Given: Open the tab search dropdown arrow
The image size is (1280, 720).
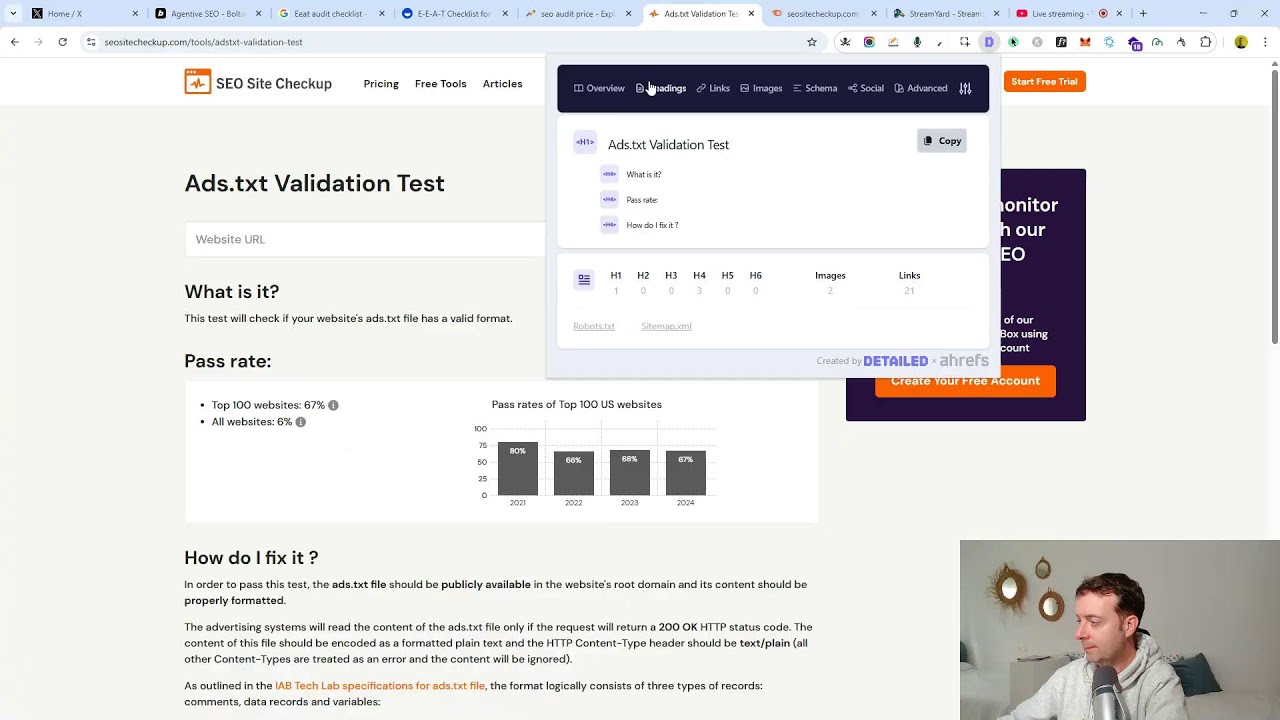Looking at the screenshot, I should (14, 14).
